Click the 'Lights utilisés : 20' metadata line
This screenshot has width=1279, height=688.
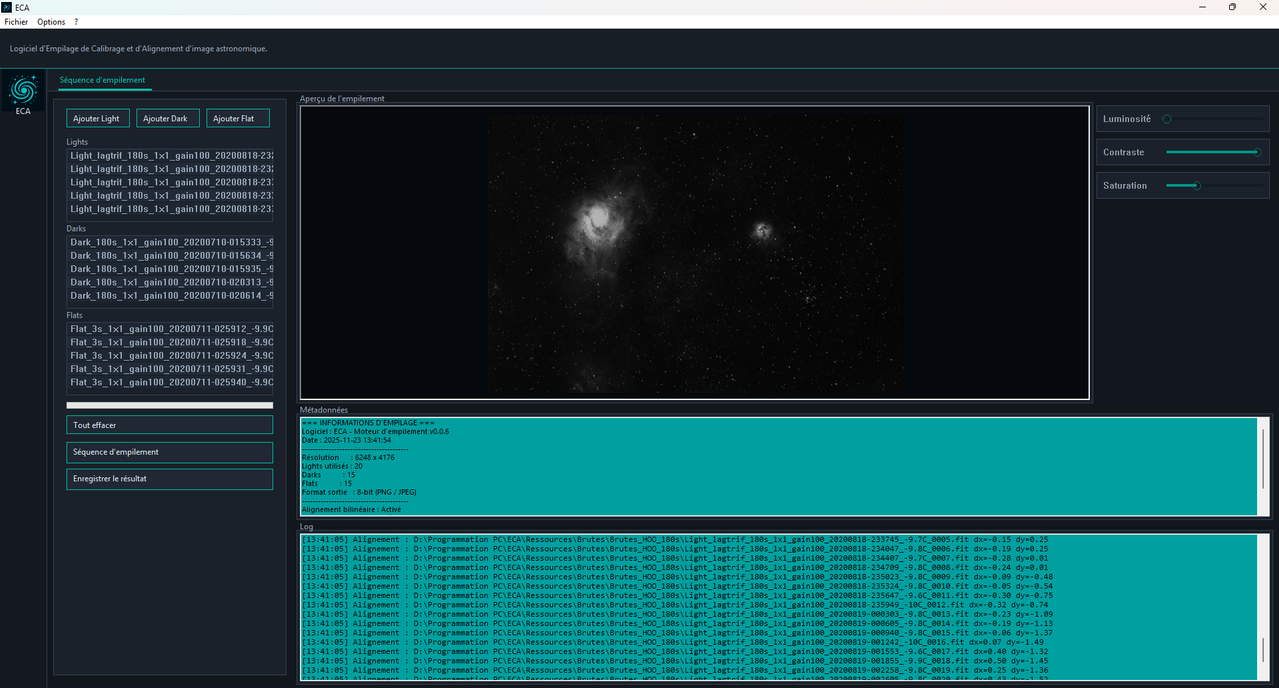[332, 466]
